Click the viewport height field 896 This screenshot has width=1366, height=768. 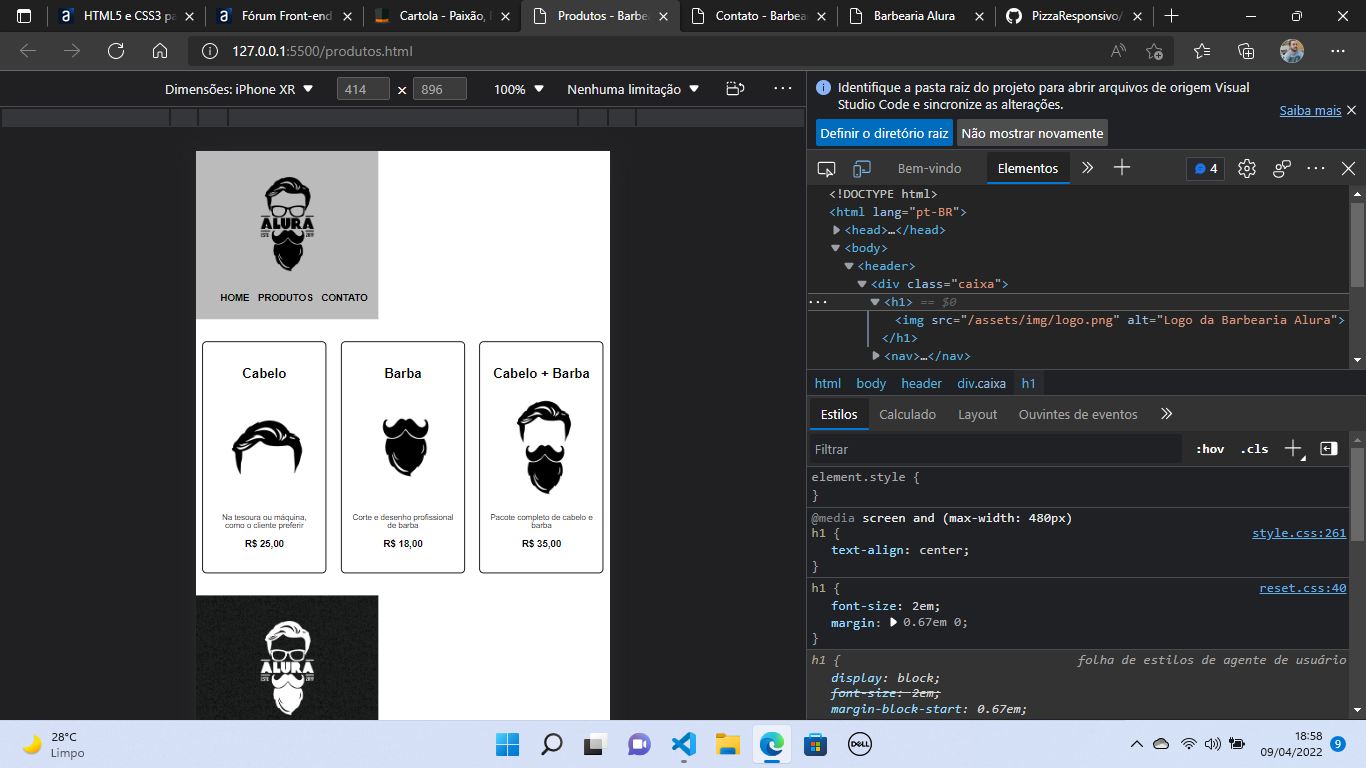(440, 89)
